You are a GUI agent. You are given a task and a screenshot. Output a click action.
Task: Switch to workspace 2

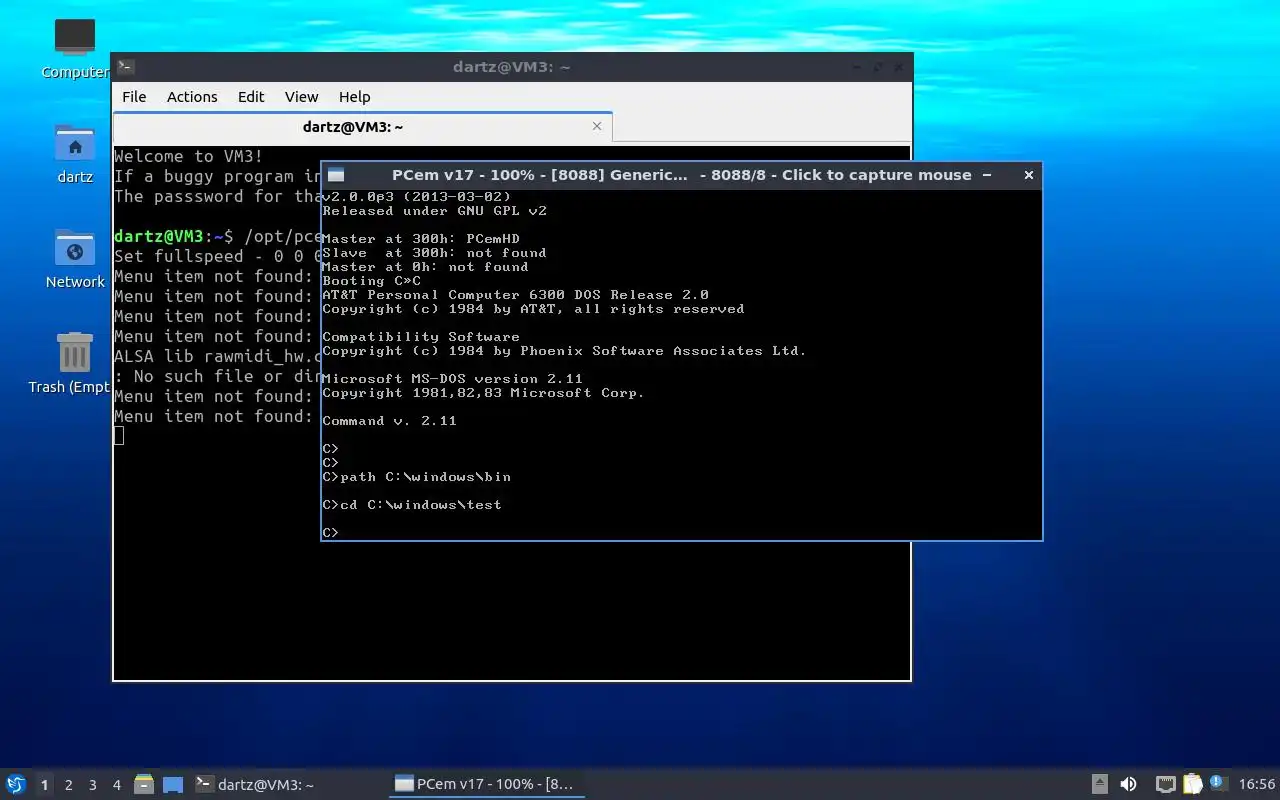click(x=68, y=785)
